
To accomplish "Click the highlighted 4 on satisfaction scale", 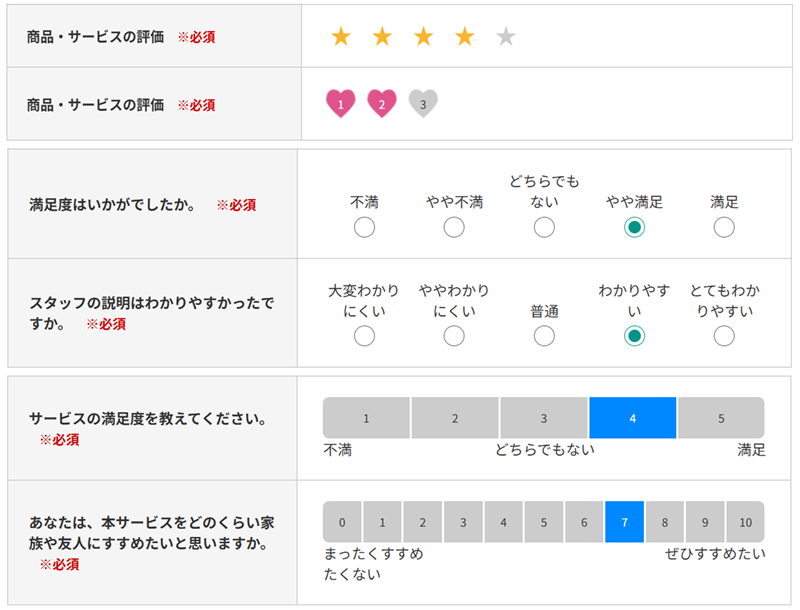I will coord(633,418).
